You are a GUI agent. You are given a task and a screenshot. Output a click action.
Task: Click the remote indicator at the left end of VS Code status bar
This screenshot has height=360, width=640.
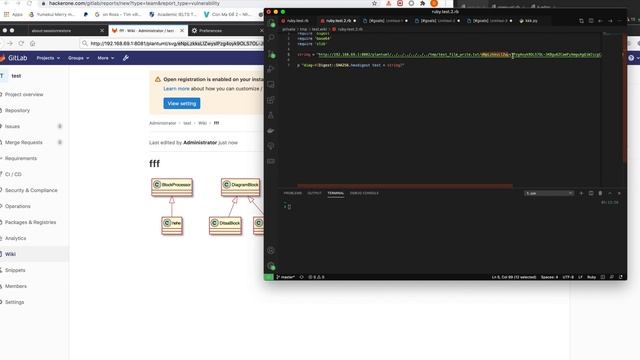coord(268,277)
